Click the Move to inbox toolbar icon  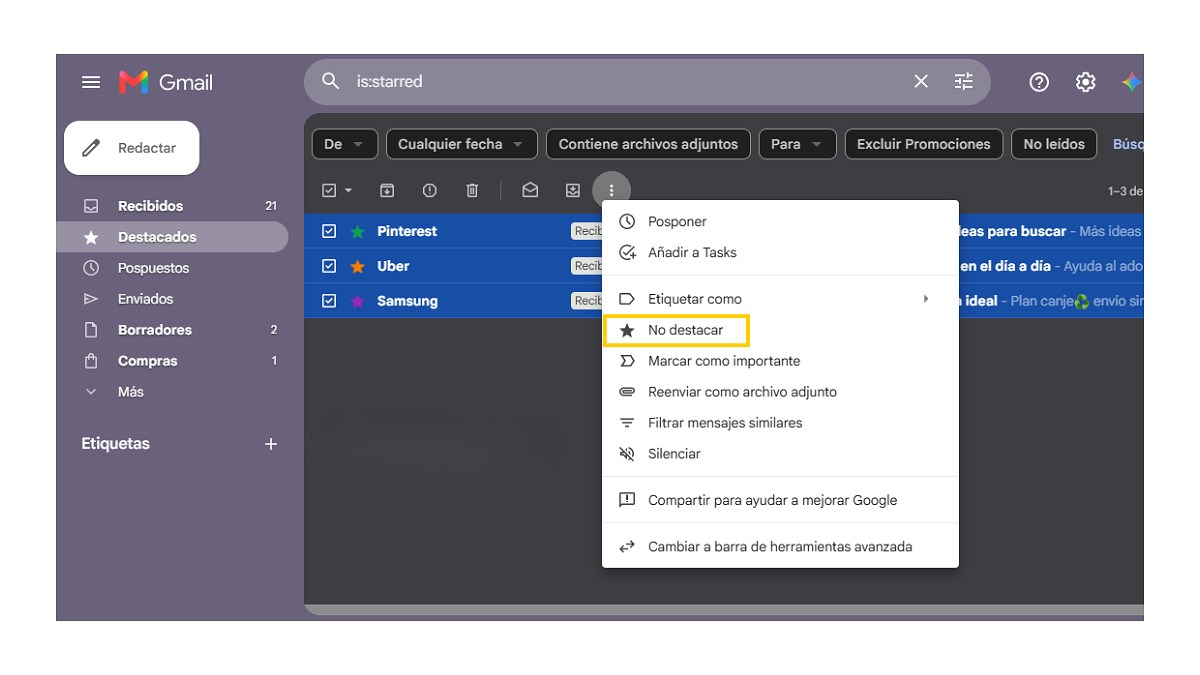572,190
